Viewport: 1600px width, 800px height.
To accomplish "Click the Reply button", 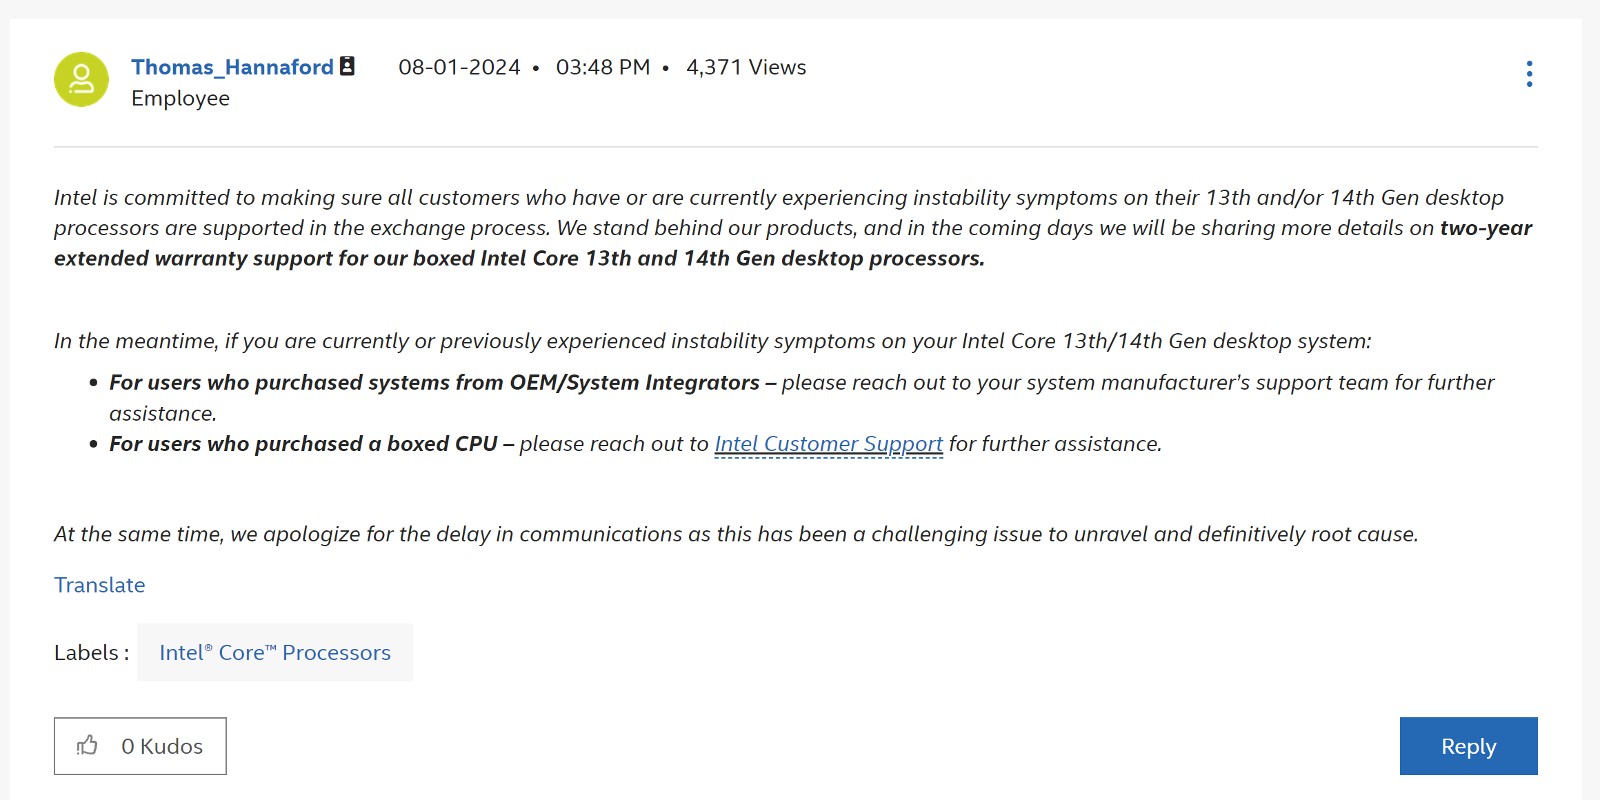I will click(1468, 746).
